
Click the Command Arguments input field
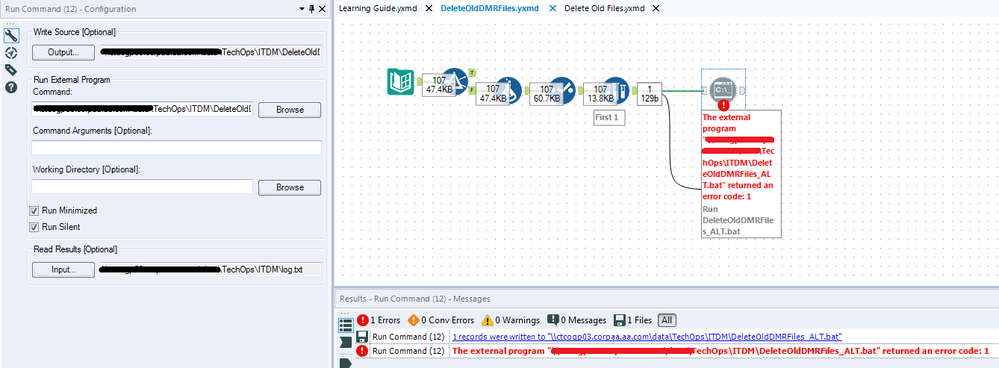176,148
